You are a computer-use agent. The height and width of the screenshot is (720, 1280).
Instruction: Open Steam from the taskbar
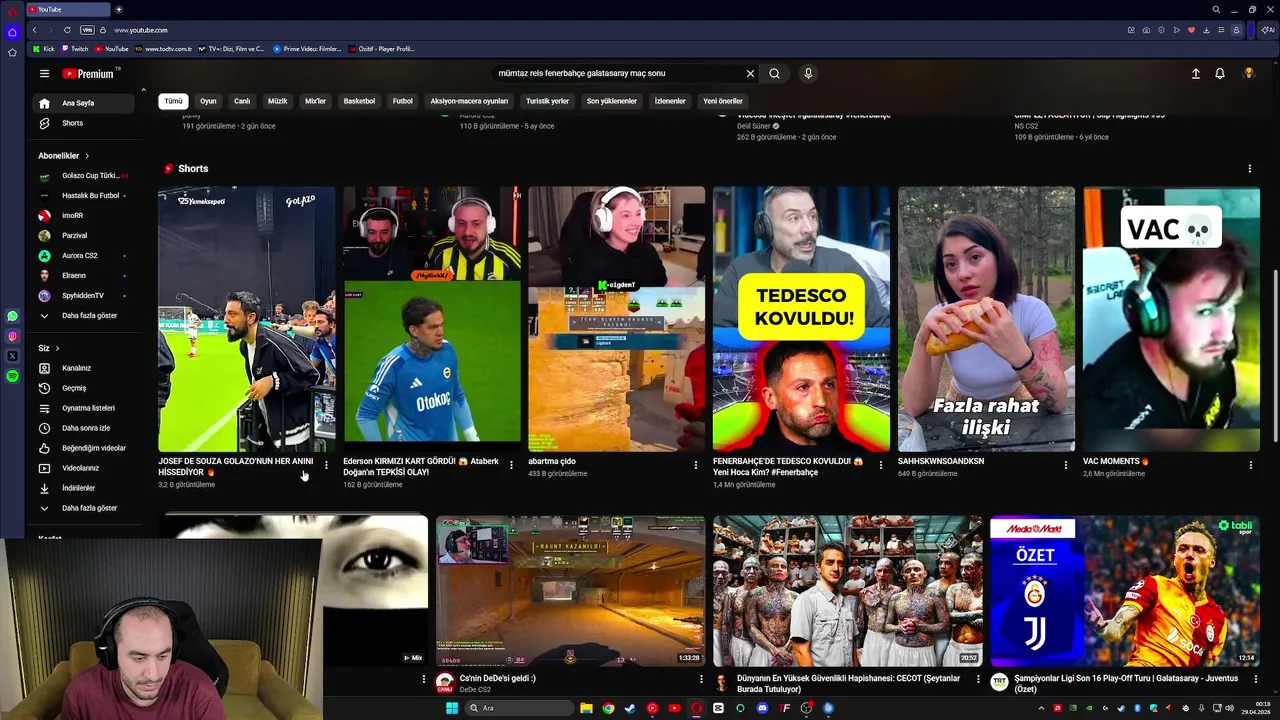pyautogui.click(x=630, y=708)
